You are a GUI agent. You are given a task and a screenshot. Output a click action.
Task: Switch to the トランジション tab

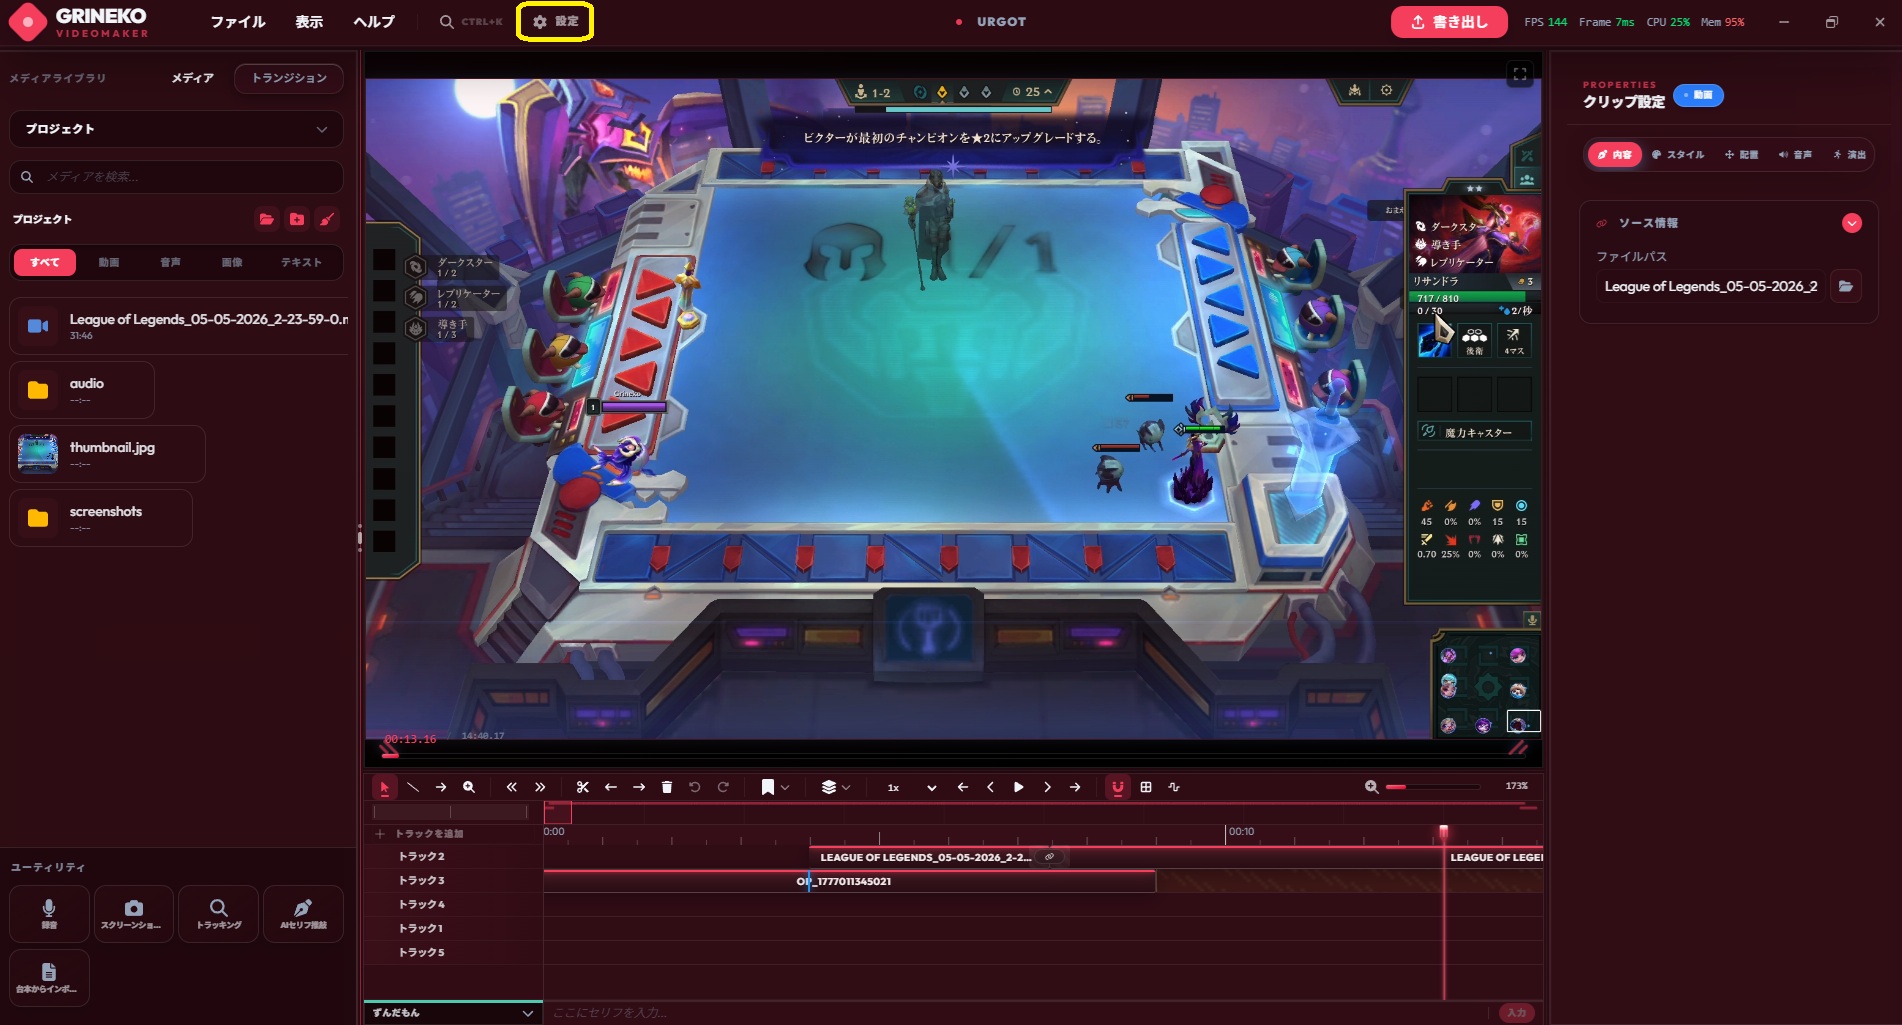pyautogui.click(x=289, y=78)
